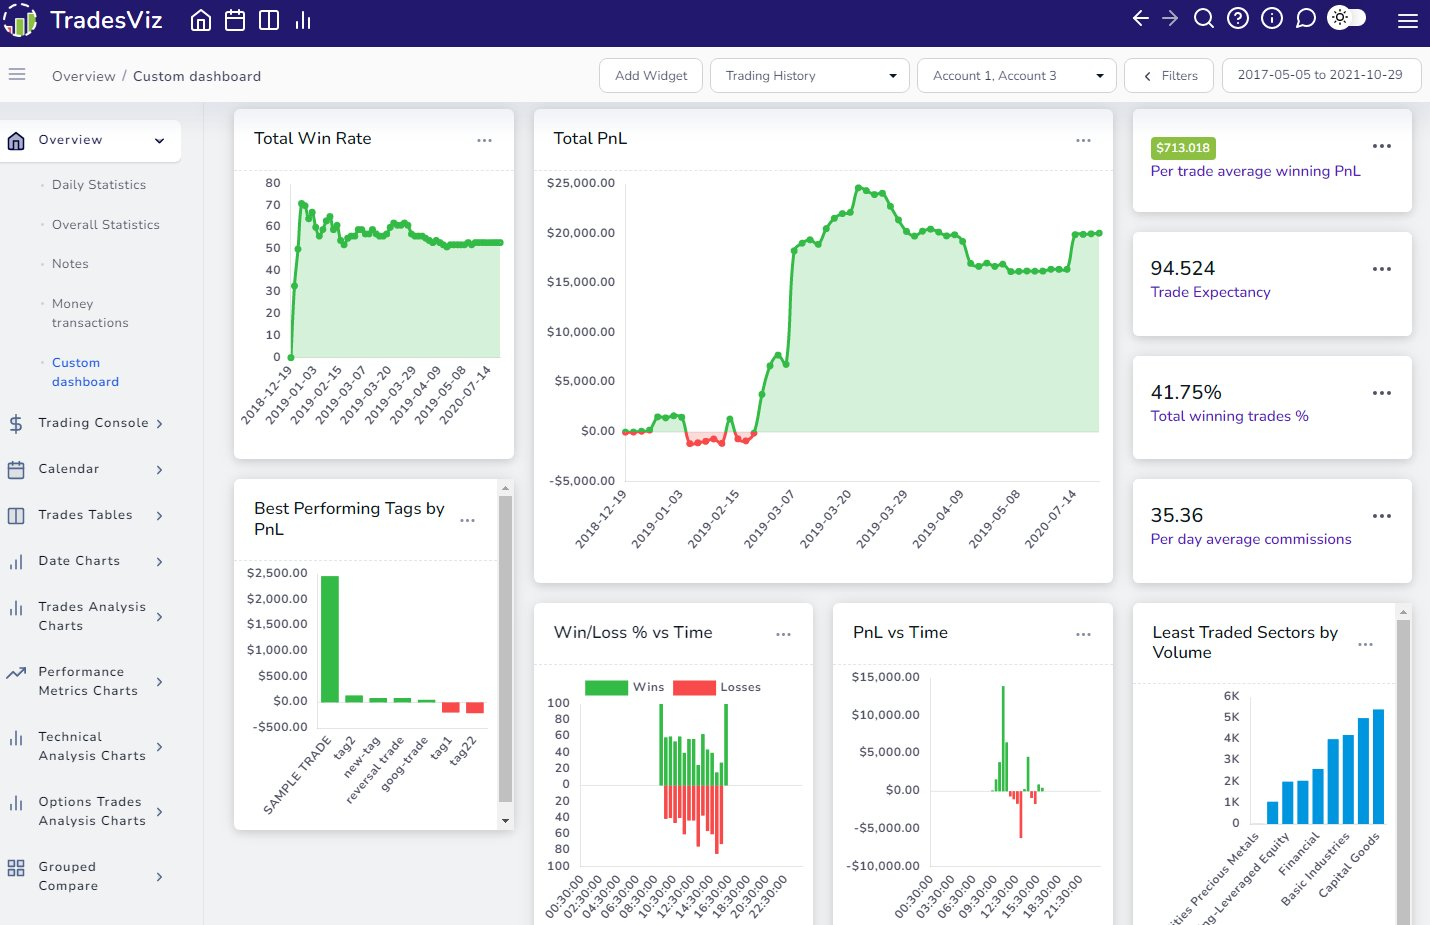Open the Total PnL widget options menu

tap(1083, 141)
